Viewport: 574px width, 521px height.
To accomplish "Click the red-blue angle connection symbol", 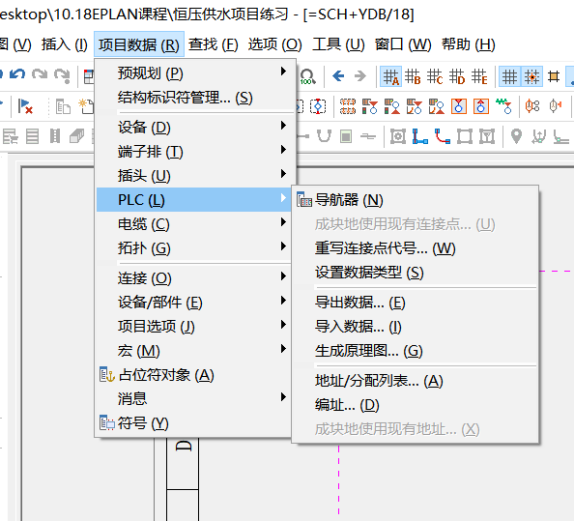I will tap(442, 136).
